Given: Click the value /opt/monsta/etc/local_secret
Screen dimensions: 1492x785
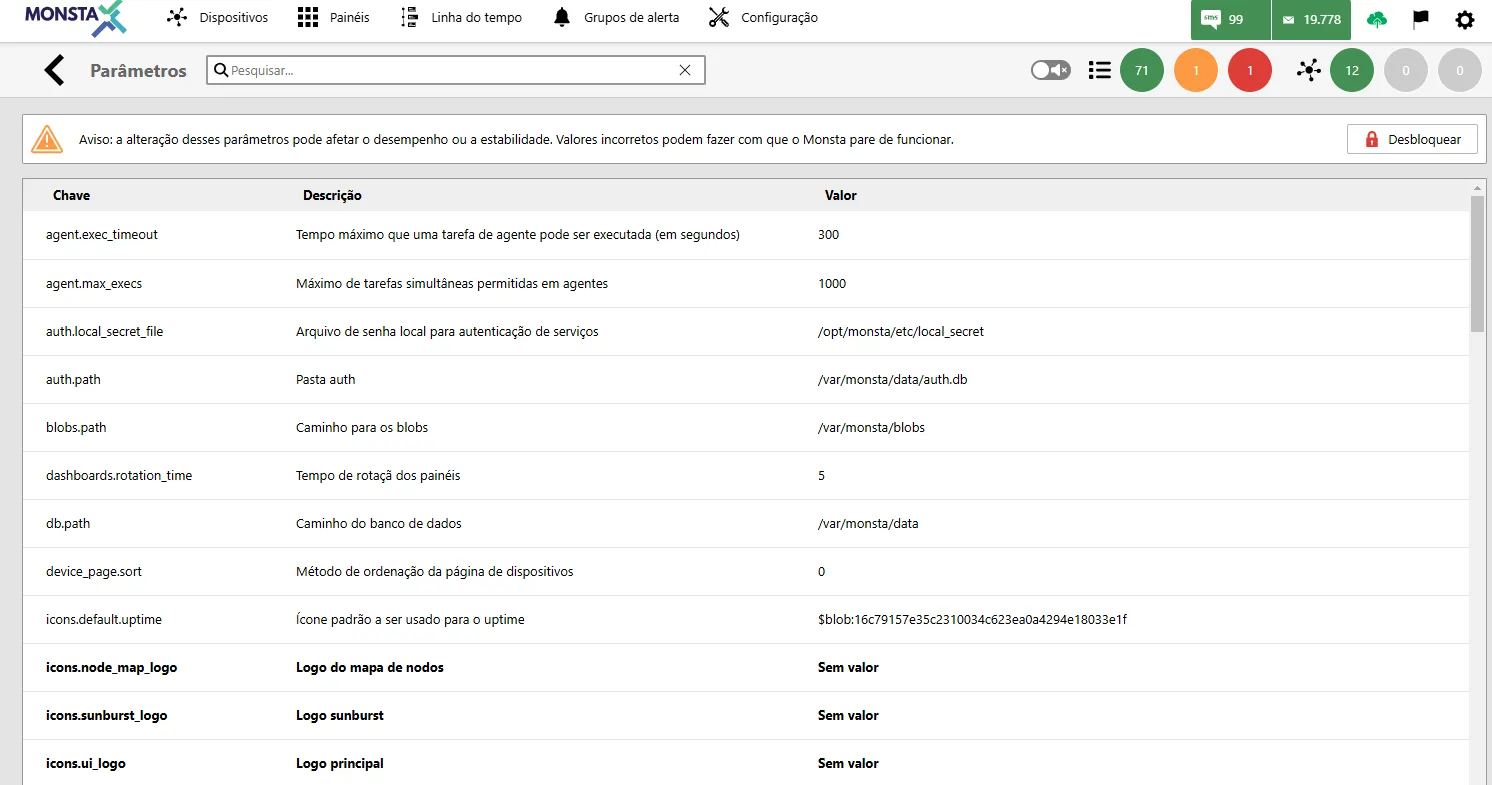Looking at the screenshot, I should 901,331.
